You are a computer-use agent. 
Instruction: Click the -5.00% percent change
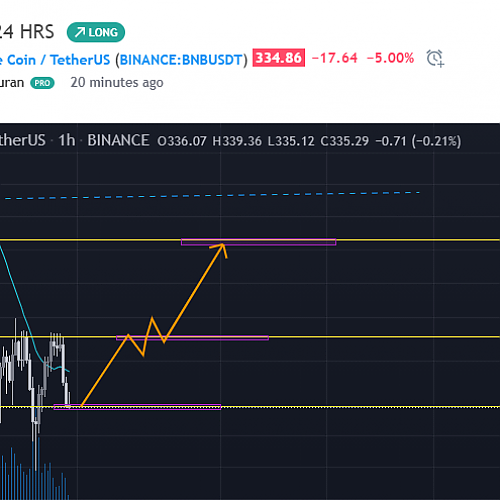(390, 58)
